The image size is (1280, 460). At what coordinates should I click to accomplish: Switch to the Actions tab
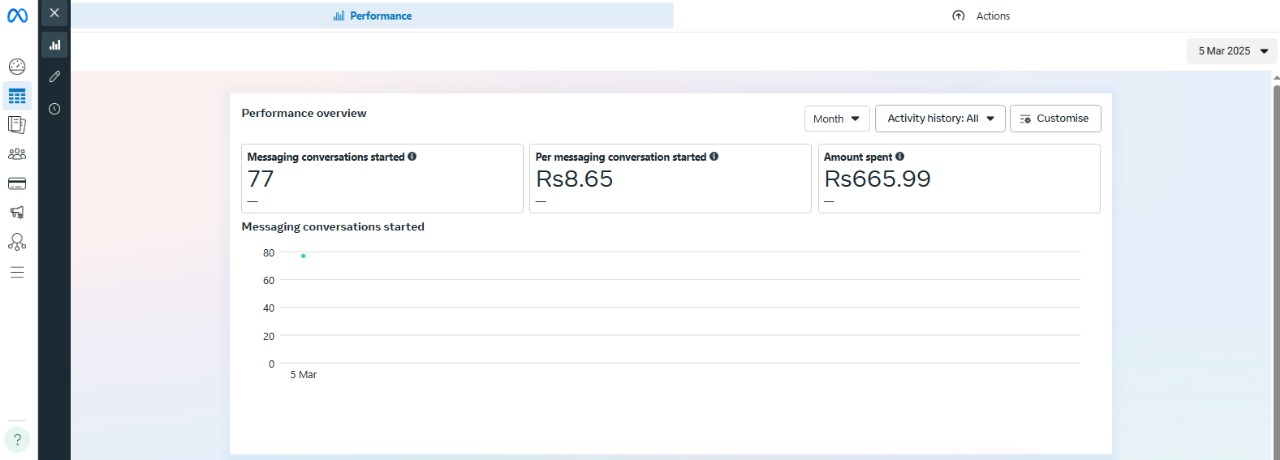pos(980,16)
